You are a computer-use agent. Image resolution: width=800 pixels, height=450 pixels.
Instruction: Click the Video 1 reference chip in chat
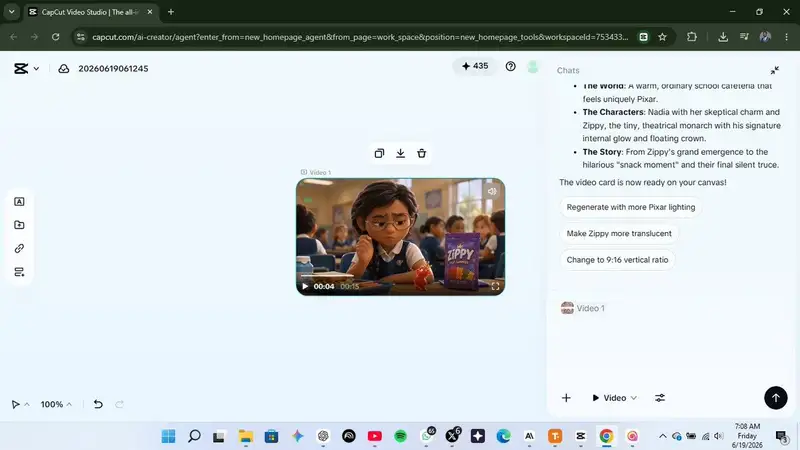(x=583, y=308)
